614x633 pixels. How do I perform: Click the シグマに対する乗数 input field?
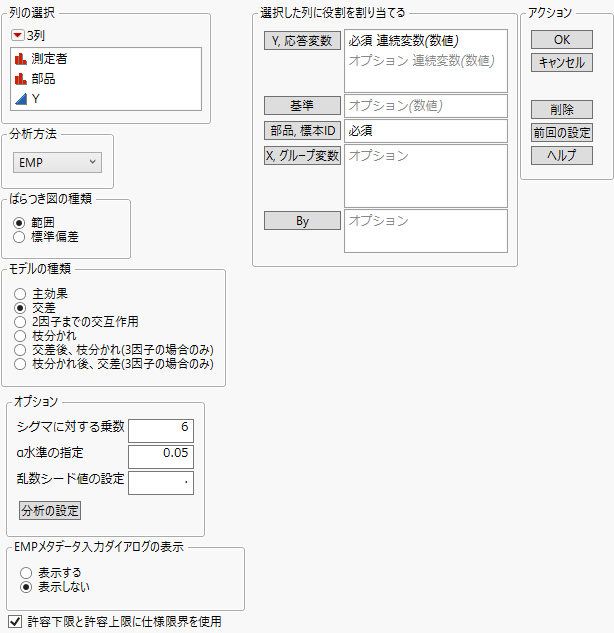[161, 431]
